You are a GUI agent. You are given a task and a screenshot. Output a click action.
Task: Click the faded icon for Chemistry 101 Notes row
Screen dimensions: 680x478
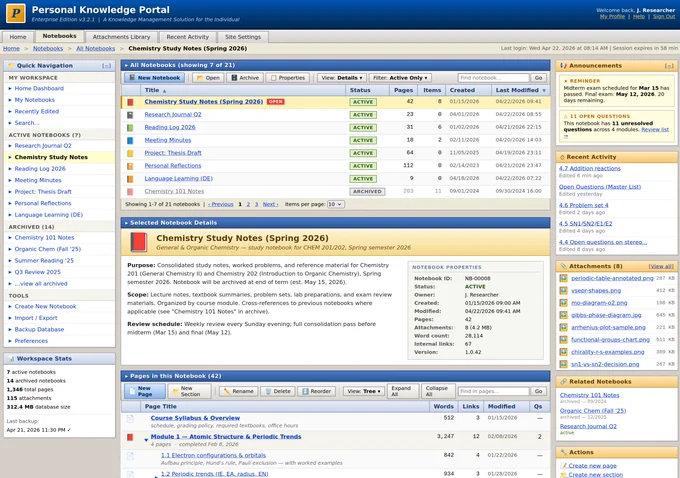pos(130,191)
